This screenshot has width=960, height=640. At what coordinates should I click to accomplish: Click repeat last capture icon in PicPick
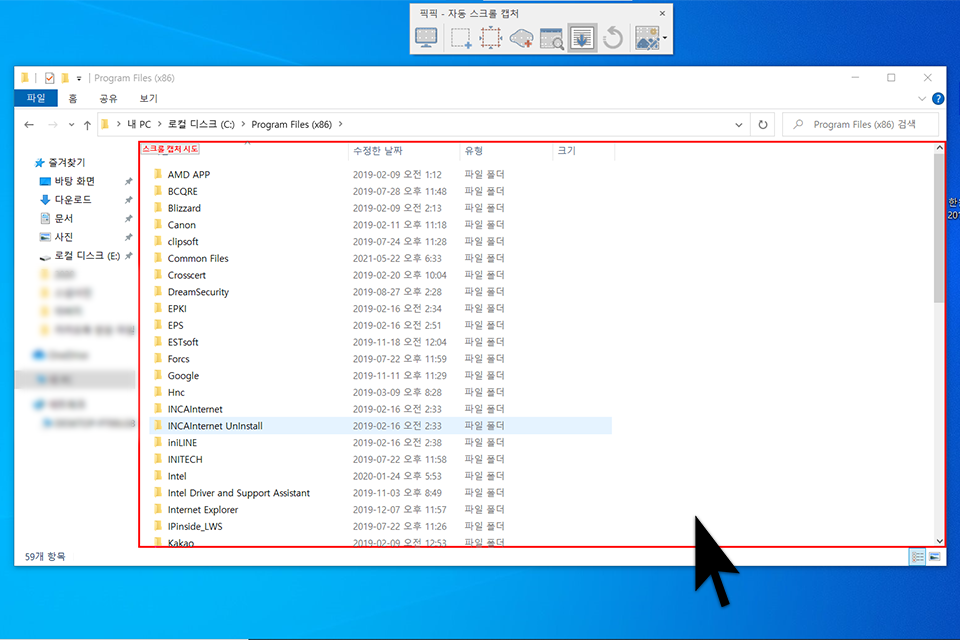click(x=613, y=38)
